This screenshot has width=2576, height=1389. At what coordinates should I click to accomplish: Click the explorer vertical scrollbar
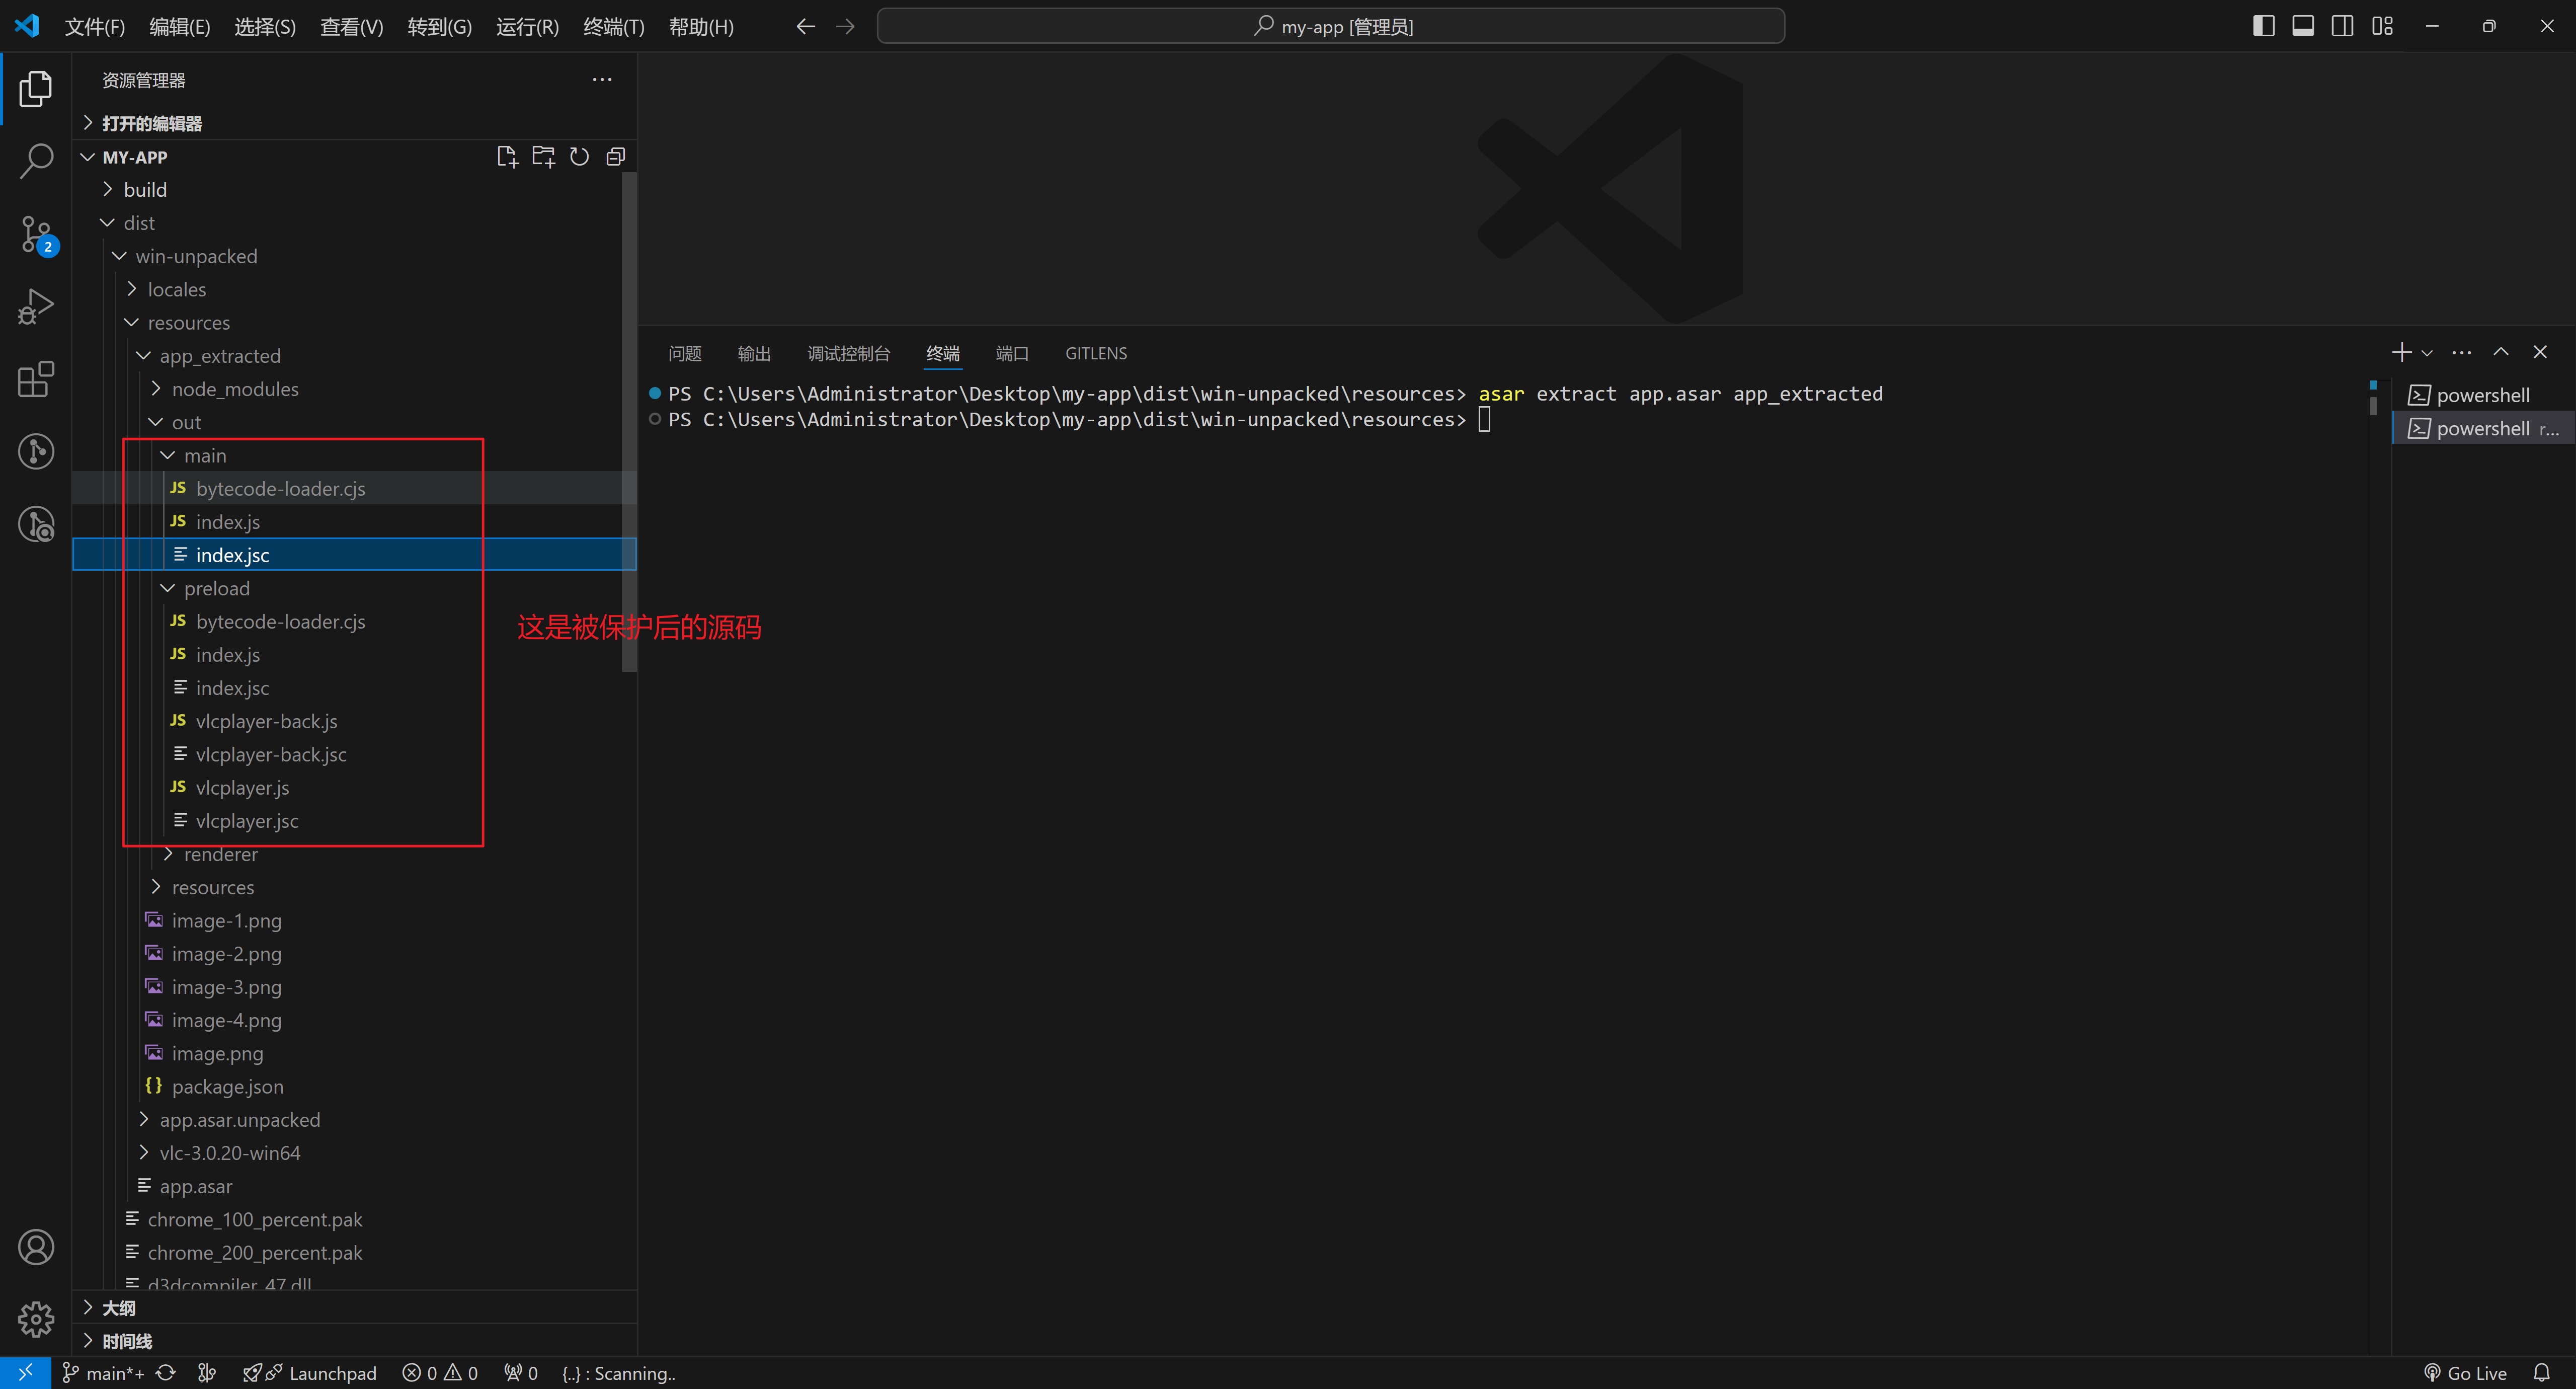pyautogui.click(x=629, y=422)
